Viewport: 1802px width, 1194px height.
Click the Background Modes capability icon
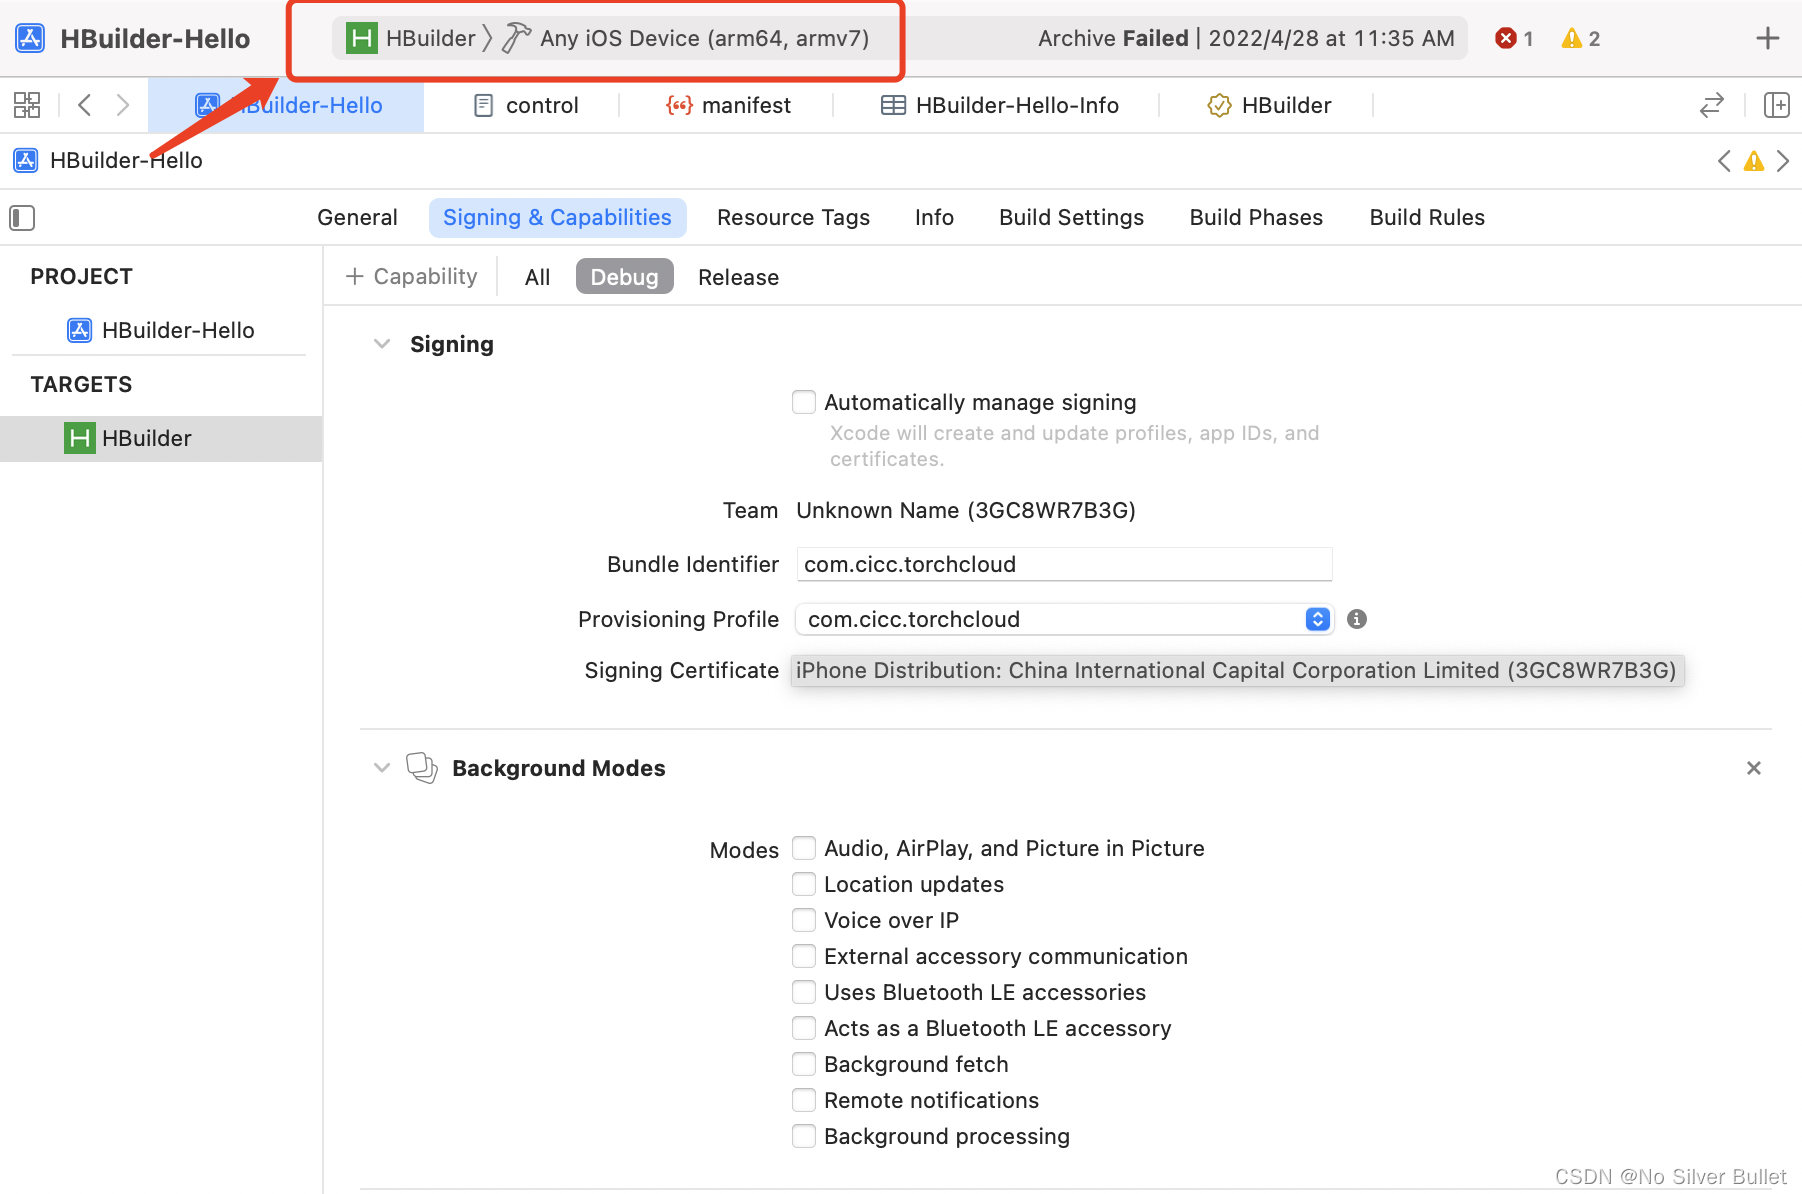click(x=422, y=768)
